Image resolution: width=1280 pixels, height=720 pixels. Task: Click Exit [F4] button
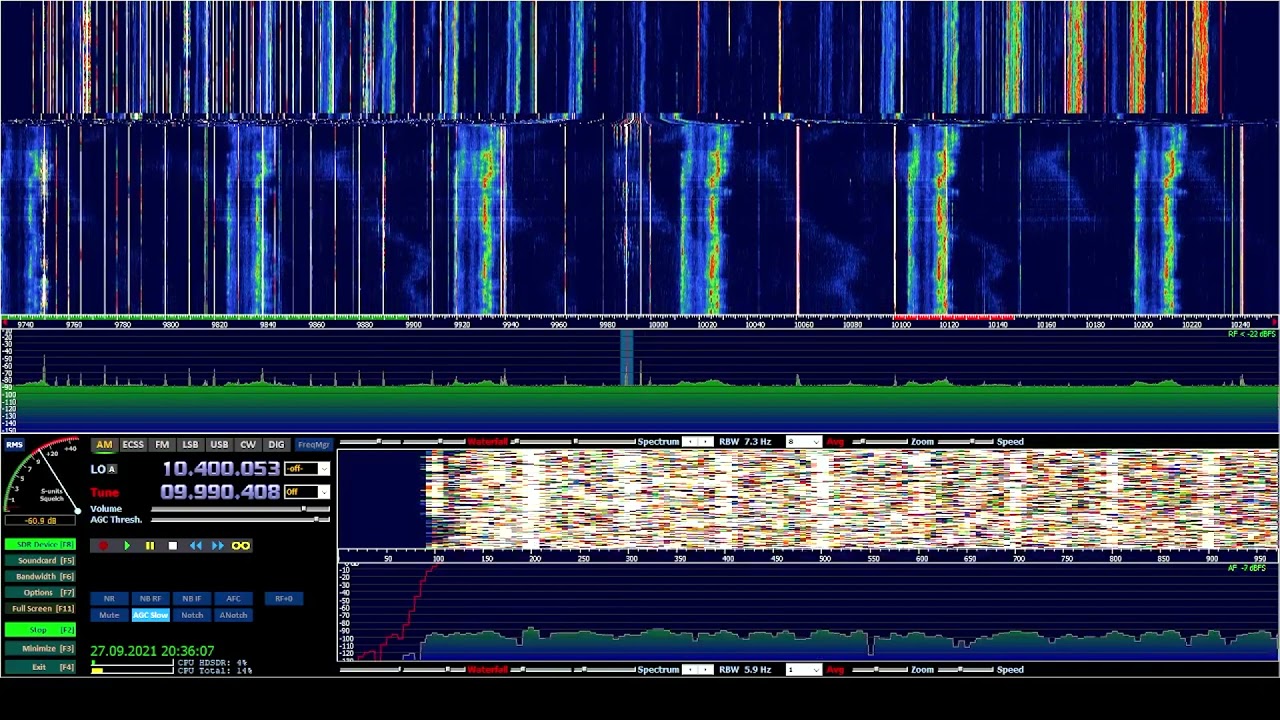pos(40,667)
